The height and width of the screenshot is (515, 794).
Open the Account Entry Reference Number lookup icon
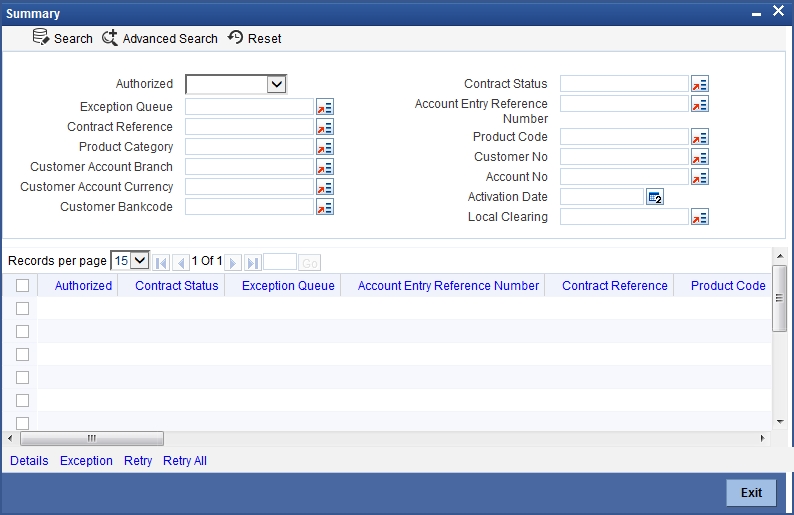(700, 104)
